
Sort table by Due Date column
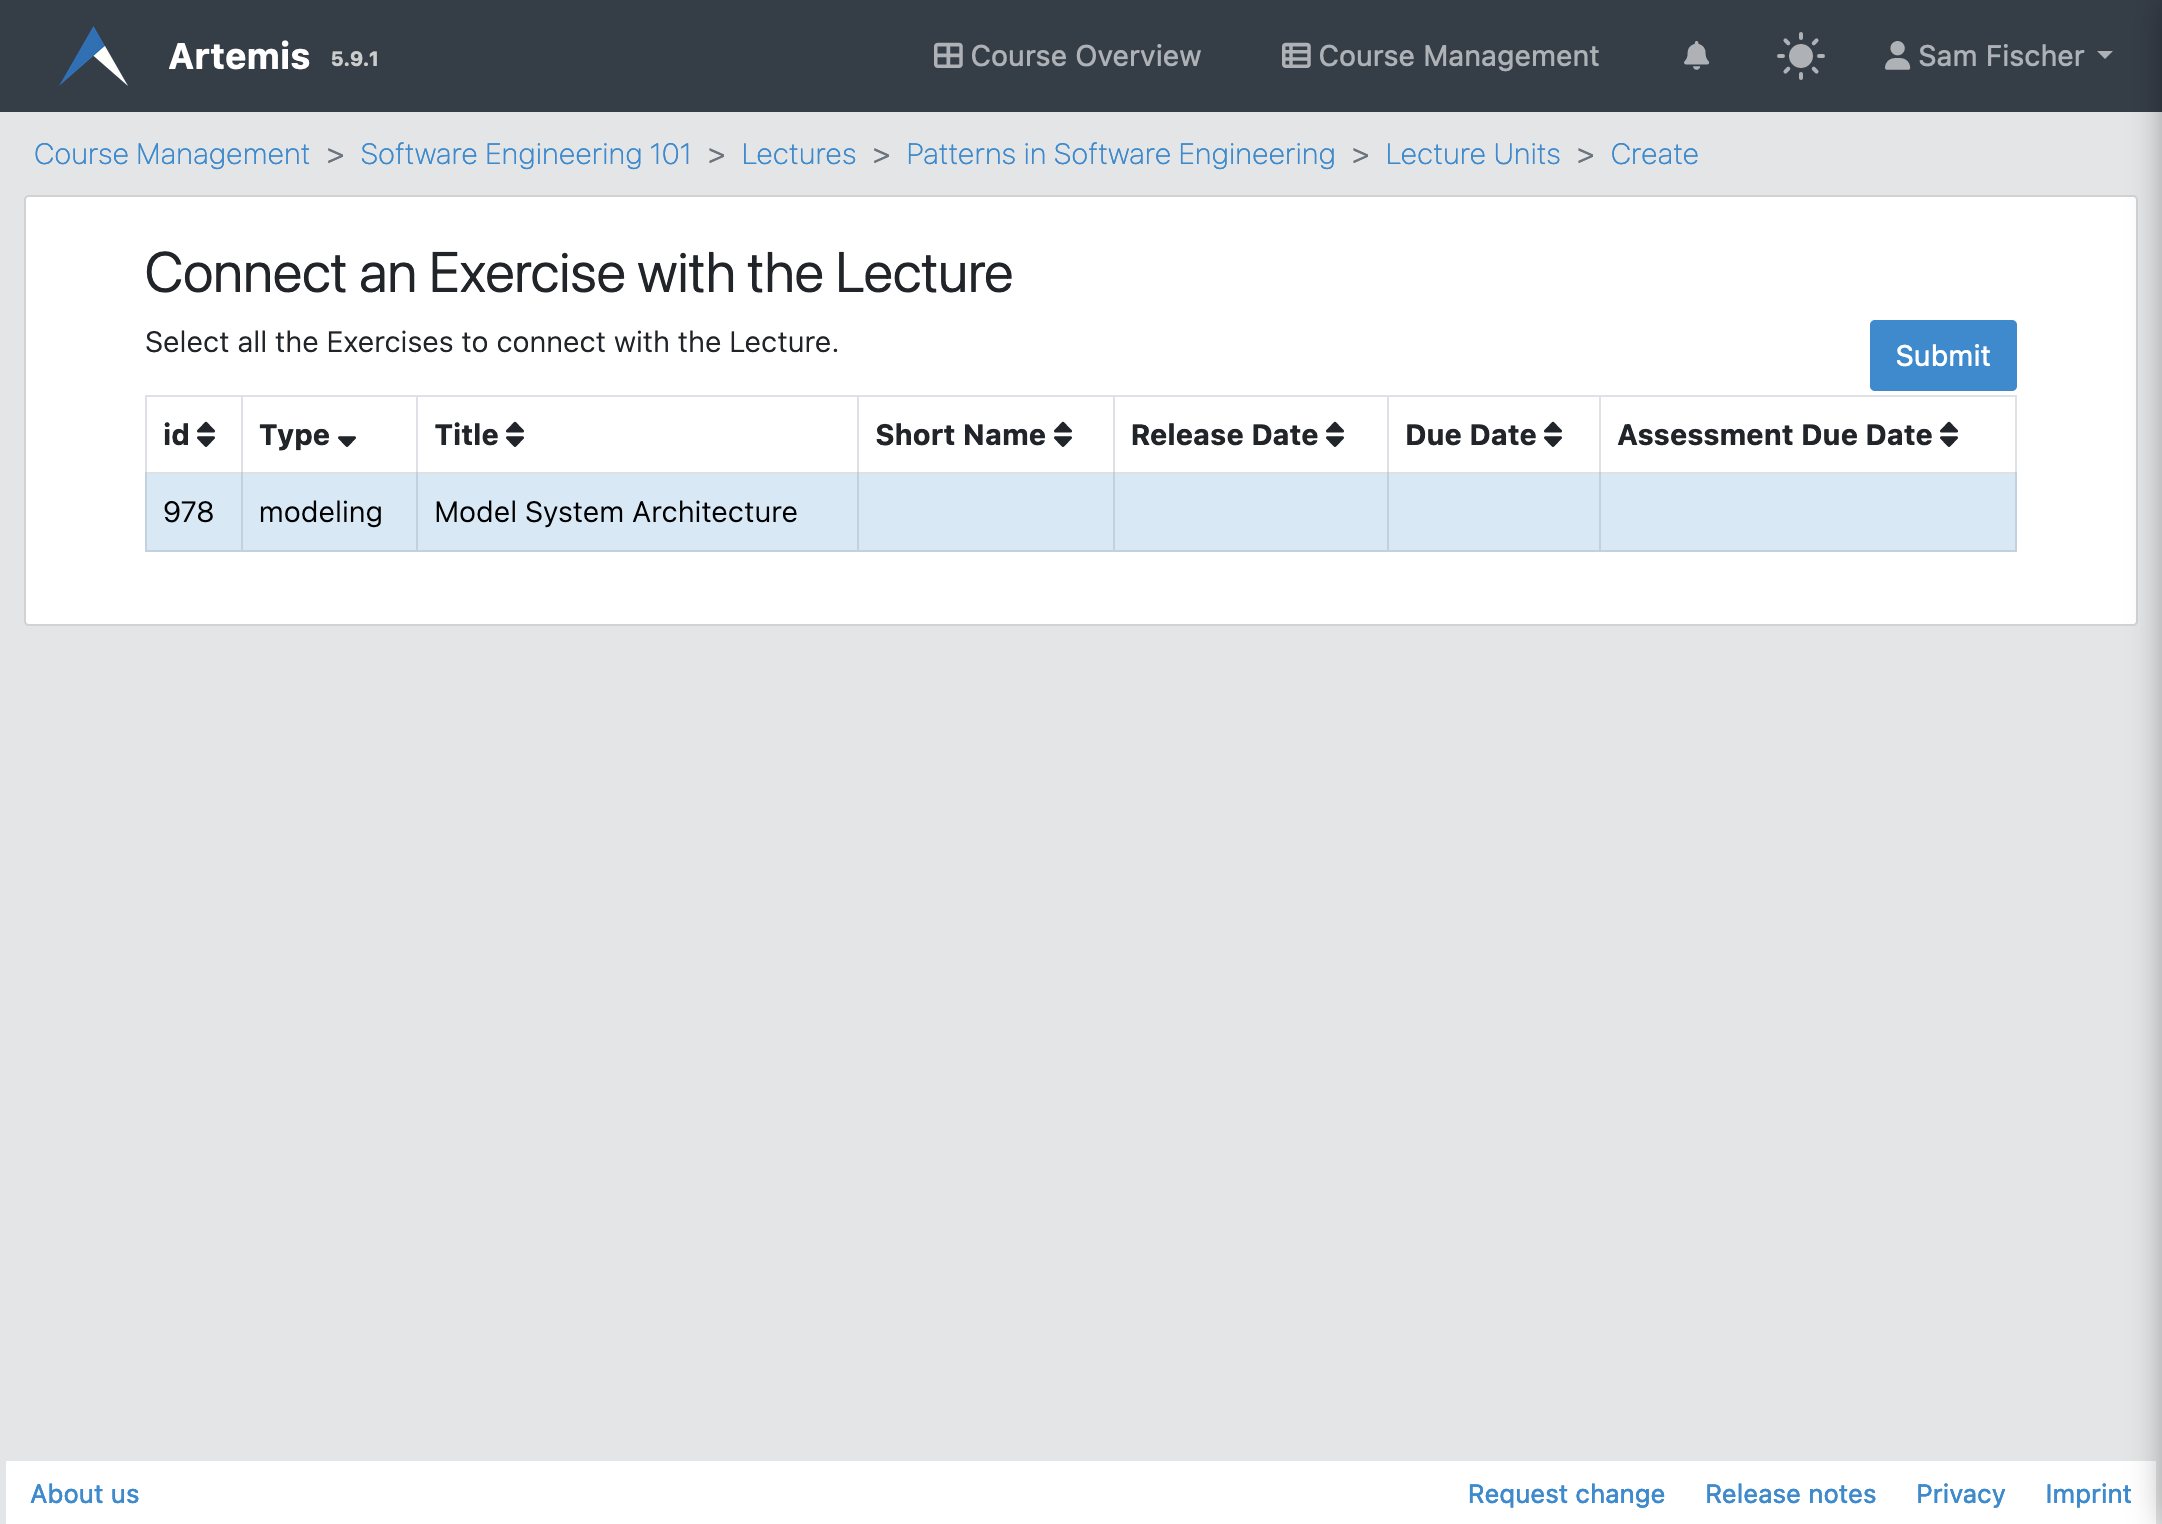(x=1484, y=435)
